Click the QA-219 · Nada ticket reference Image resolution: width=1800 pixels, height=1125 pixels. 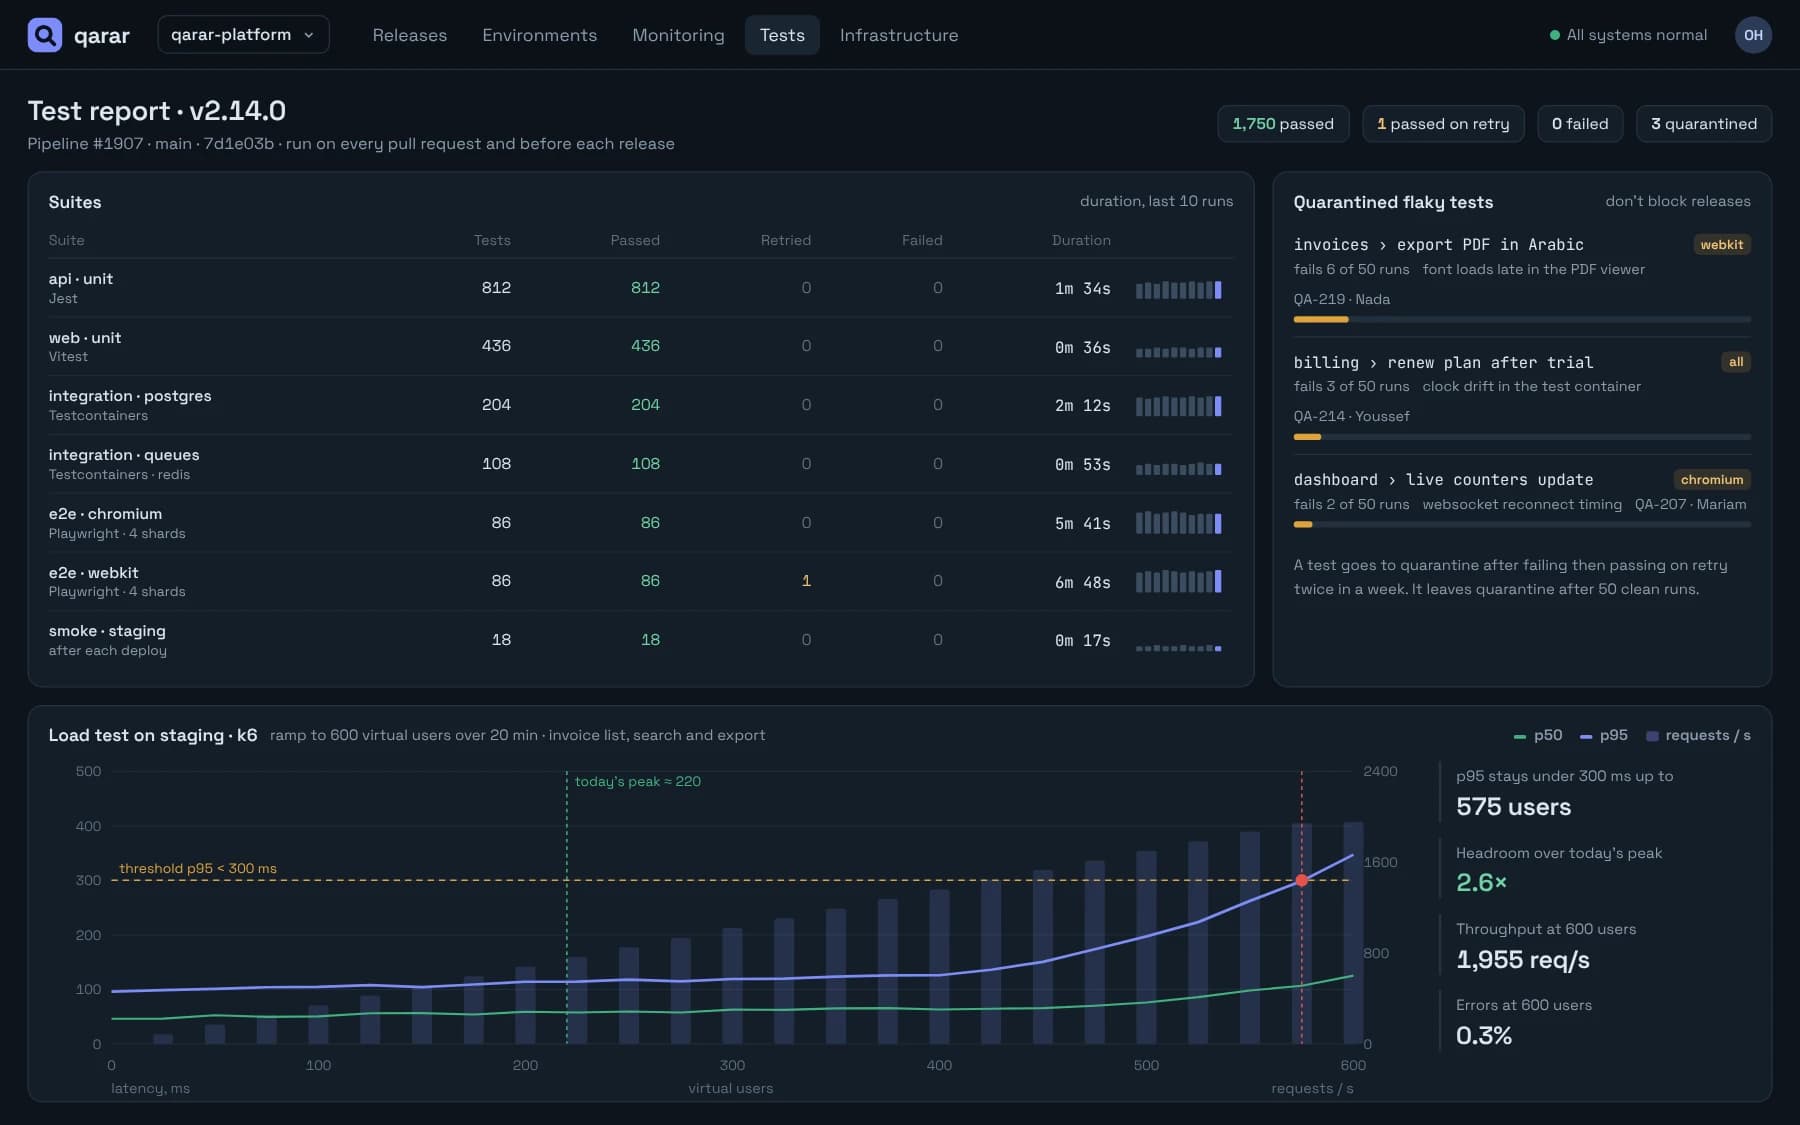pyautogui.click(x=1341, y=299)
